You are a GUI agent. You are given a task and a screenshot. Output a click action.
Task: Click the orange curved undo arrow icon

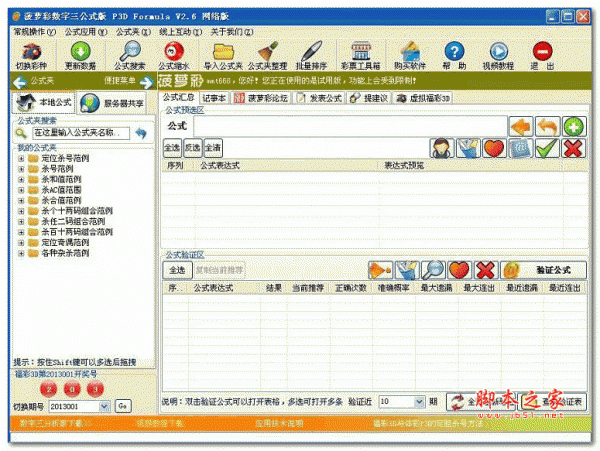click(x=548, y=127)
